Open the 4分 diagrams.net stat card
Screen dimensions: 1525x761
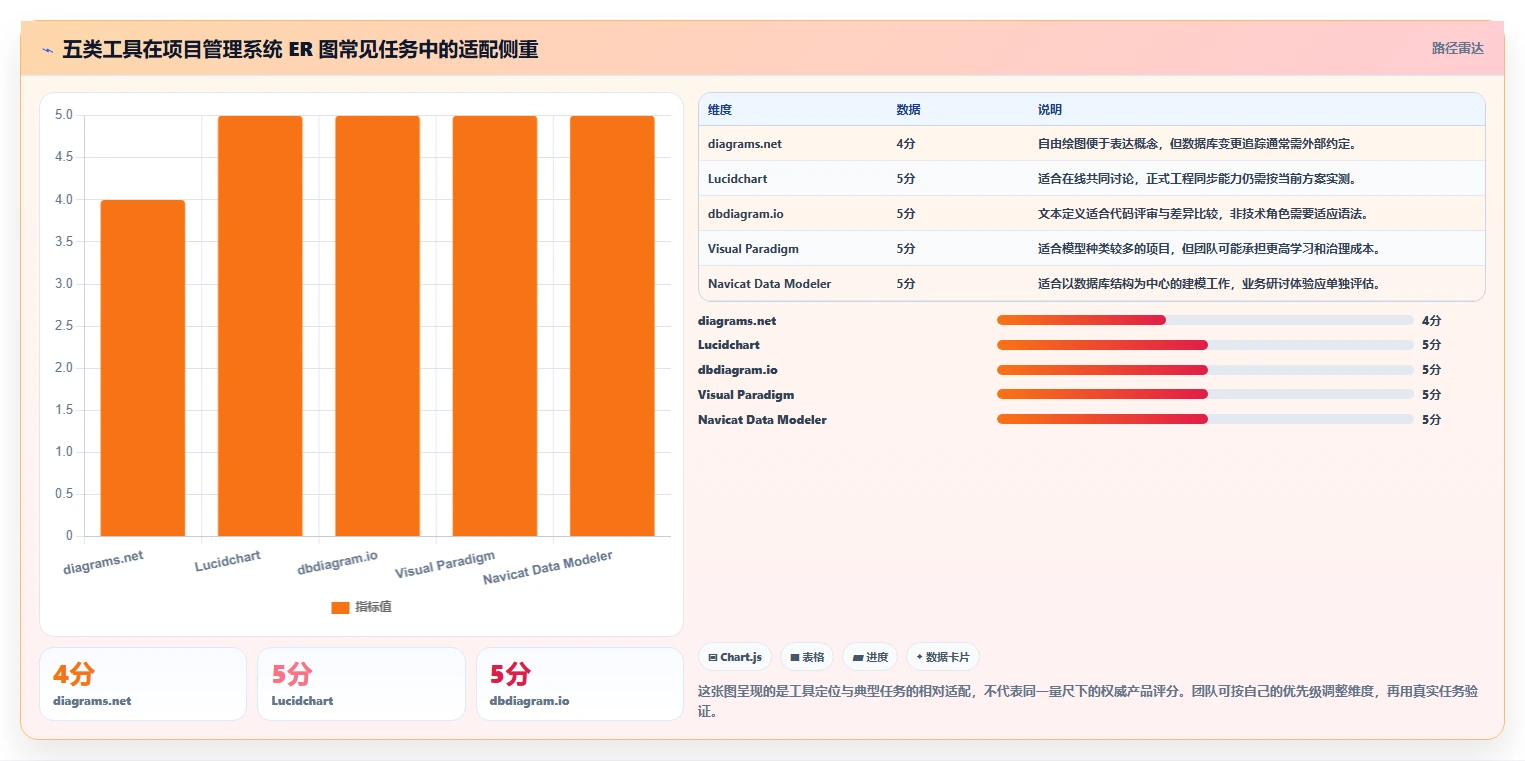click(x=143, y=684)
